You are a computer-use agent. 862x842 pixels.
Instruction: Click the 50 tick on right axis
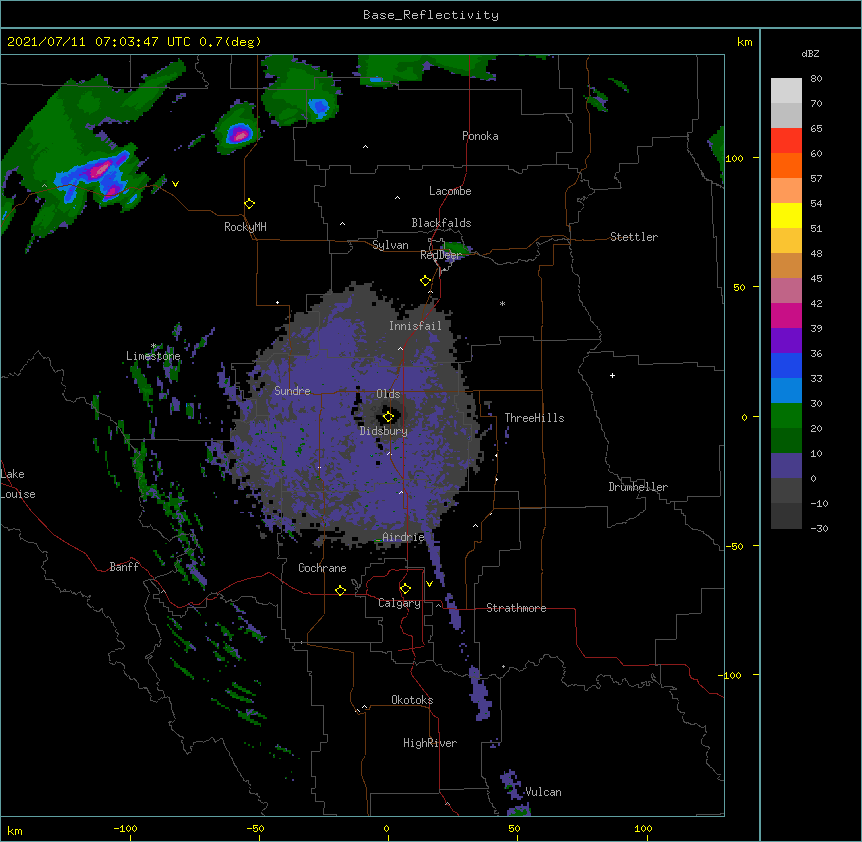click(739, 287)
